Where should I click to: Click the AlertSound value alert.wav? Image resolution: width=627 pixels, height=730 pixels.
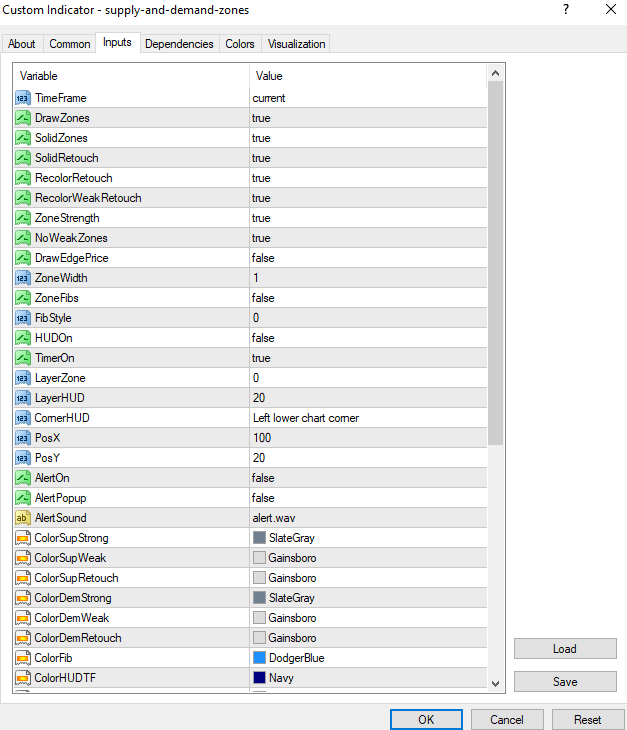tap(274, 519)
